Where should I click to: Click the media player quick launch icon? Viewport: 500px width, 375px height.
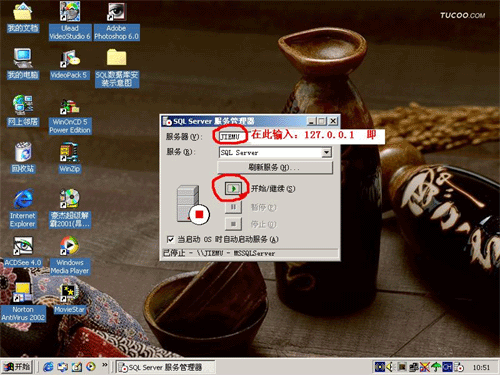90,367
